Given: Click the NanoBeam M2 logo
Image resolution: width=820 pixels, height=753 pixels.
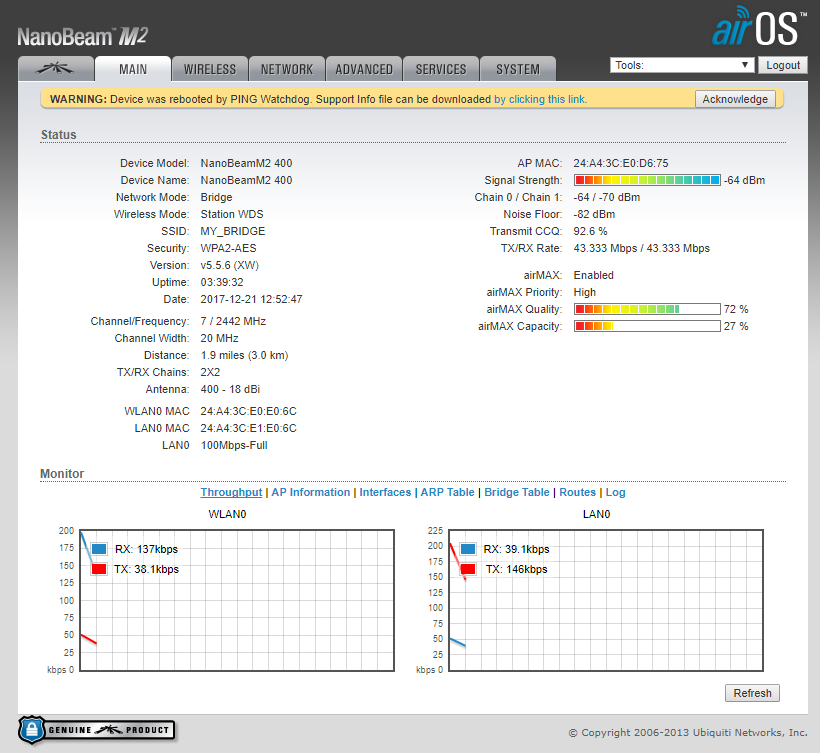Looking at the screenshot, I should pos(83,36).
